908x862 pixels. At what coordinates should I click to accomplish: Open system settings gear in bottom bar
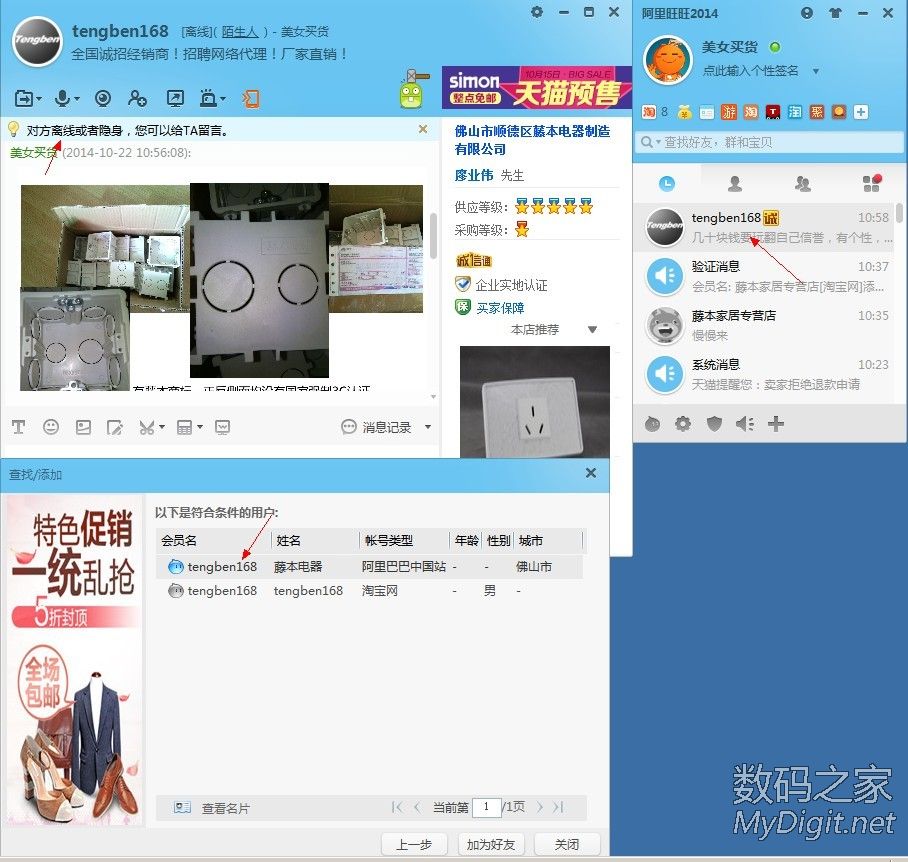(x=683, y=424)
